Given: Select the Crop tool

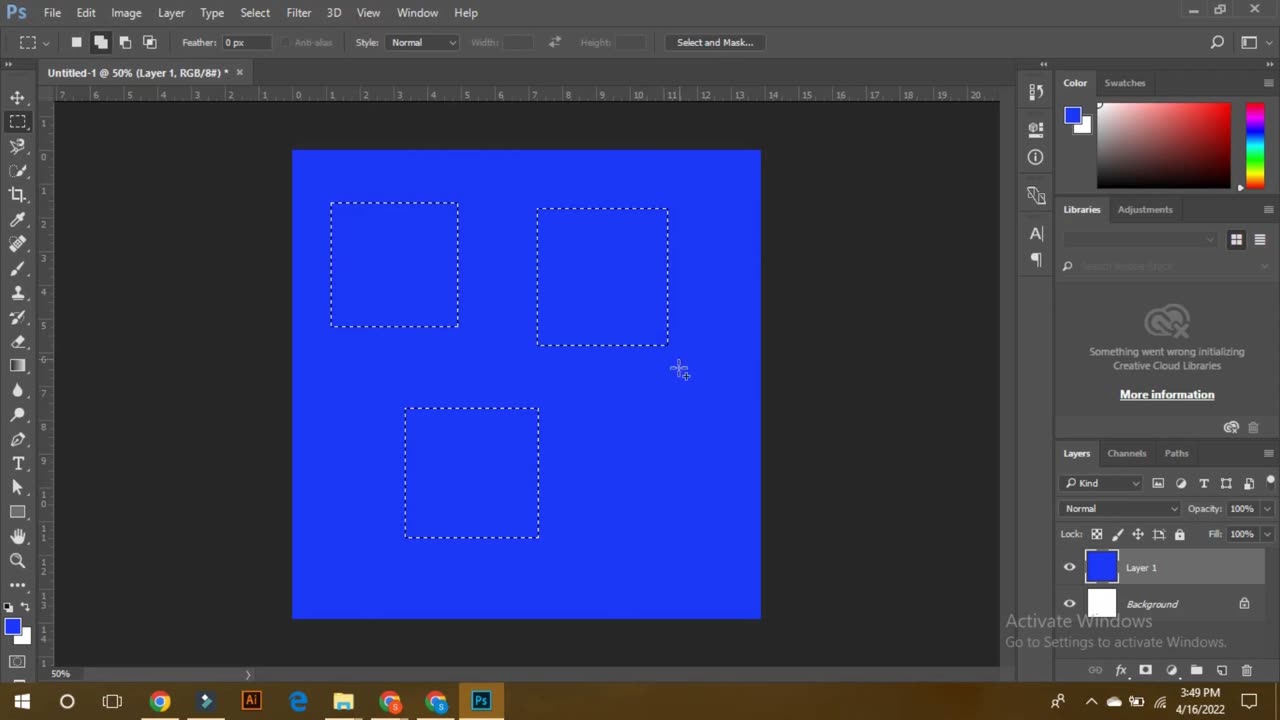Looking at the screenshot, I should pos(18,195).
